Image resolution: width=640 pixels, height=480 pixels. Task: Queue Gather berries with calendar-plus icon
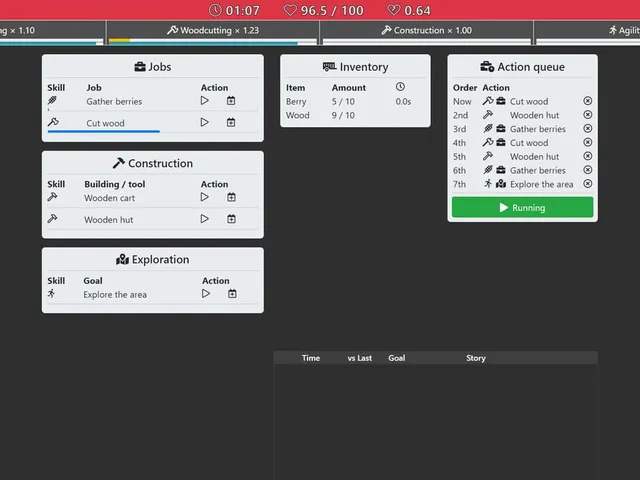(231, 101)
